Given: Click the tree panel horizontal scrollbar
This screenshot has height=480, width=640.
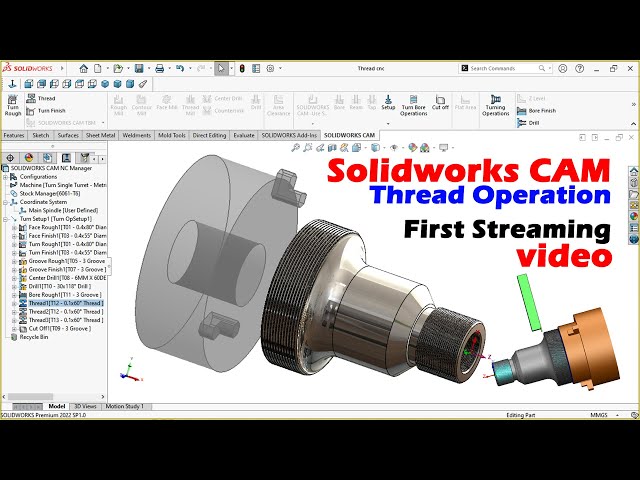Looking at the screenshot, I should pos(31,396).
